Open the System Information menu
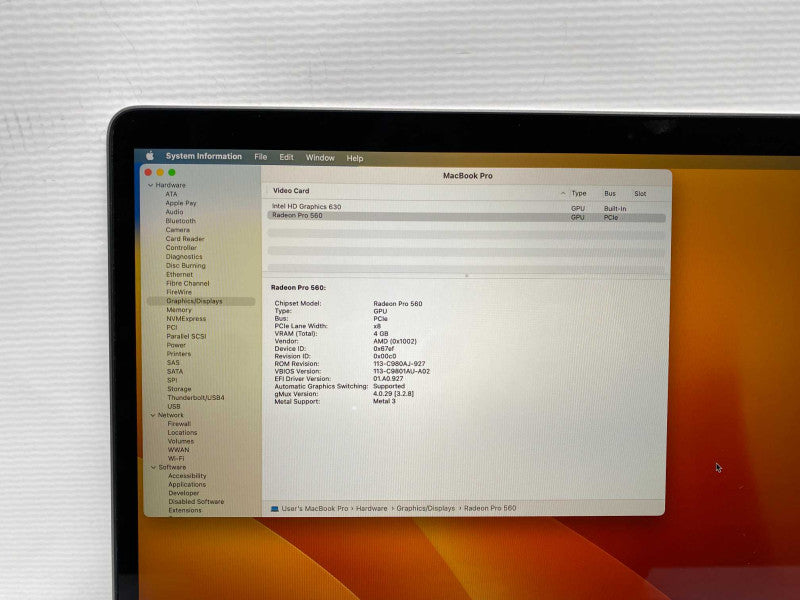 tap(204, 156)
